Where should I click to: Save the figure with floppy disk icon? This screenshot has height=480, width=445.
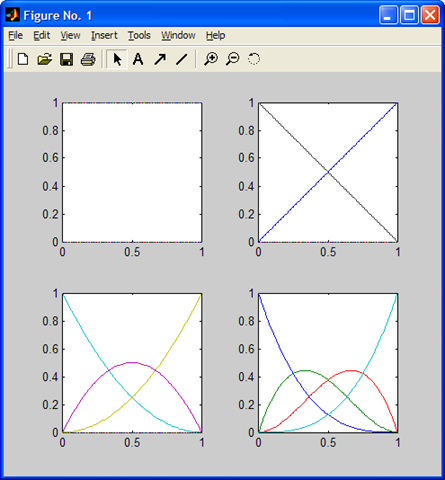pyautogui.click(x=66, y=59)
